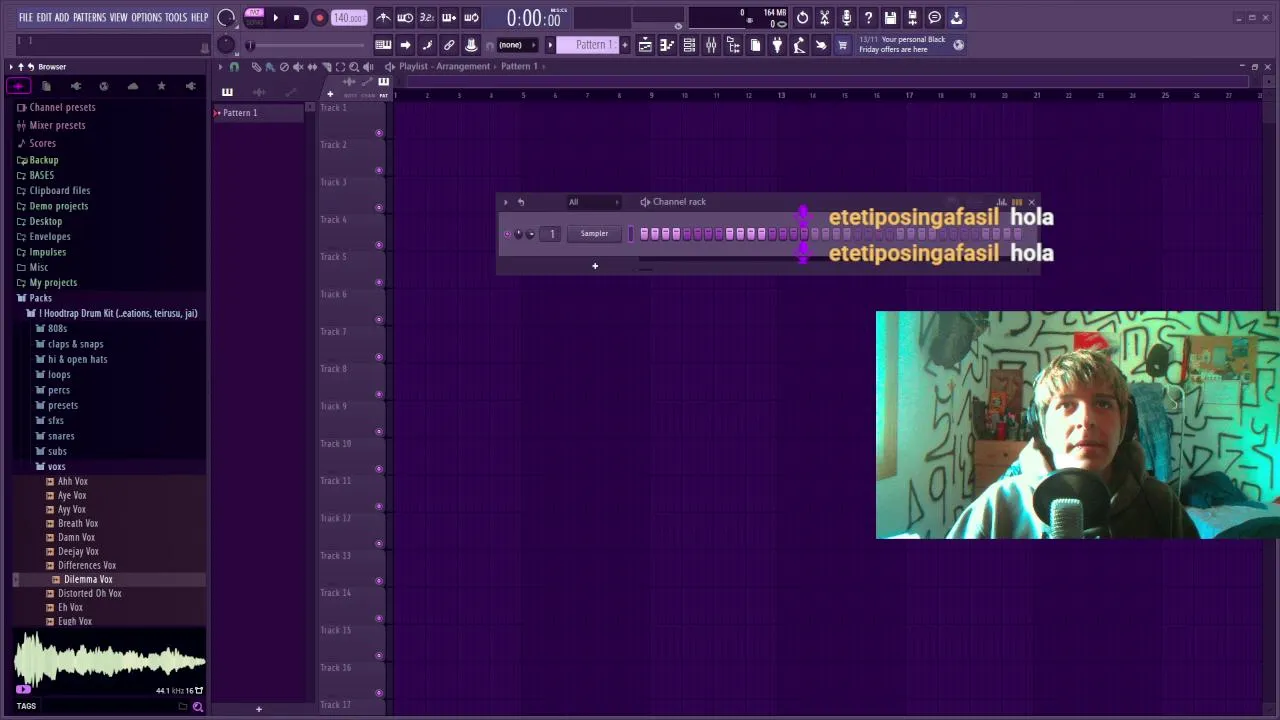The height and width of the screenshot is (720, 1280).
Task: Open the Piano roll view icon
Action: [667, 45]
